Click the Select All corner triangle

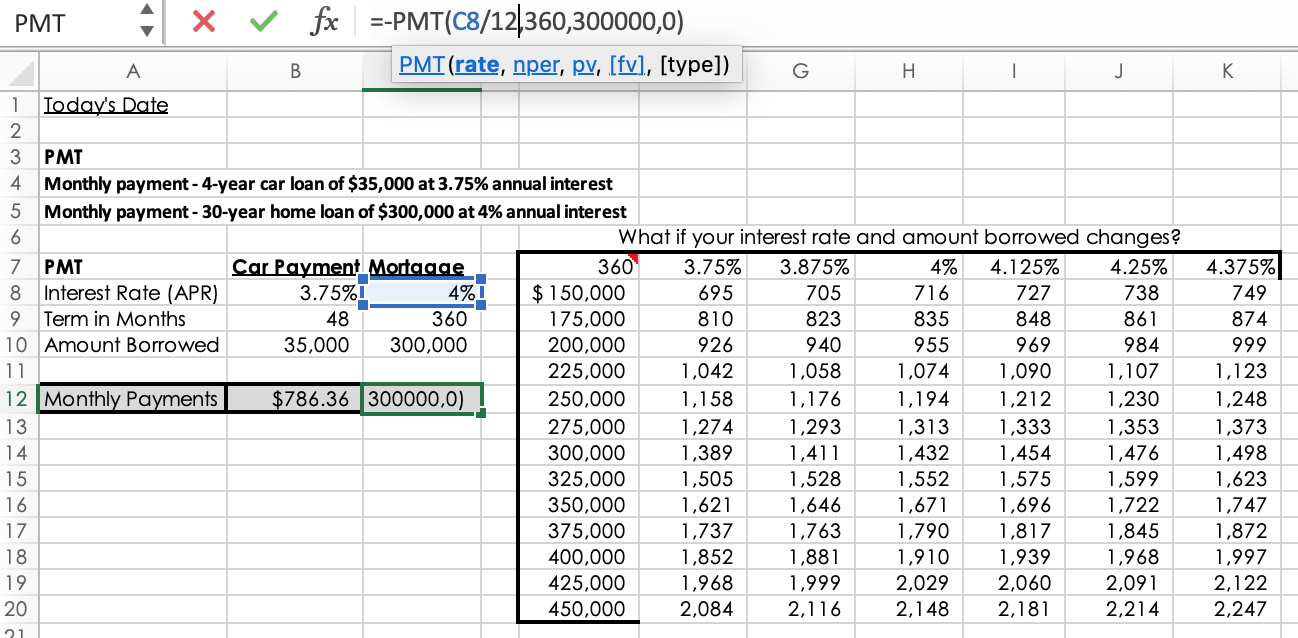click(20, 72)
